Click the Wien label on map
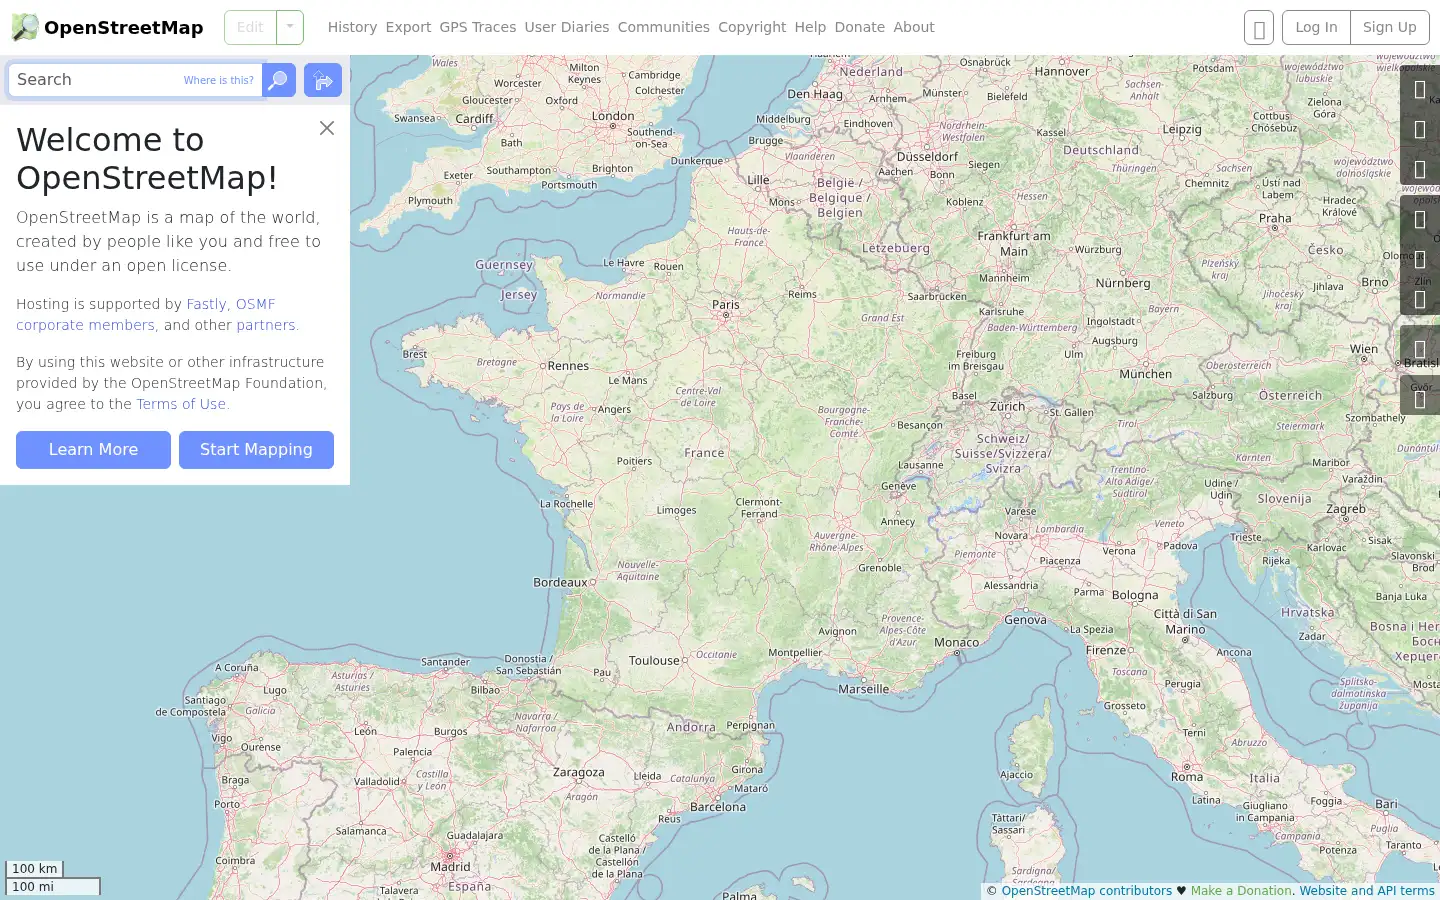 pos(1364,349)
